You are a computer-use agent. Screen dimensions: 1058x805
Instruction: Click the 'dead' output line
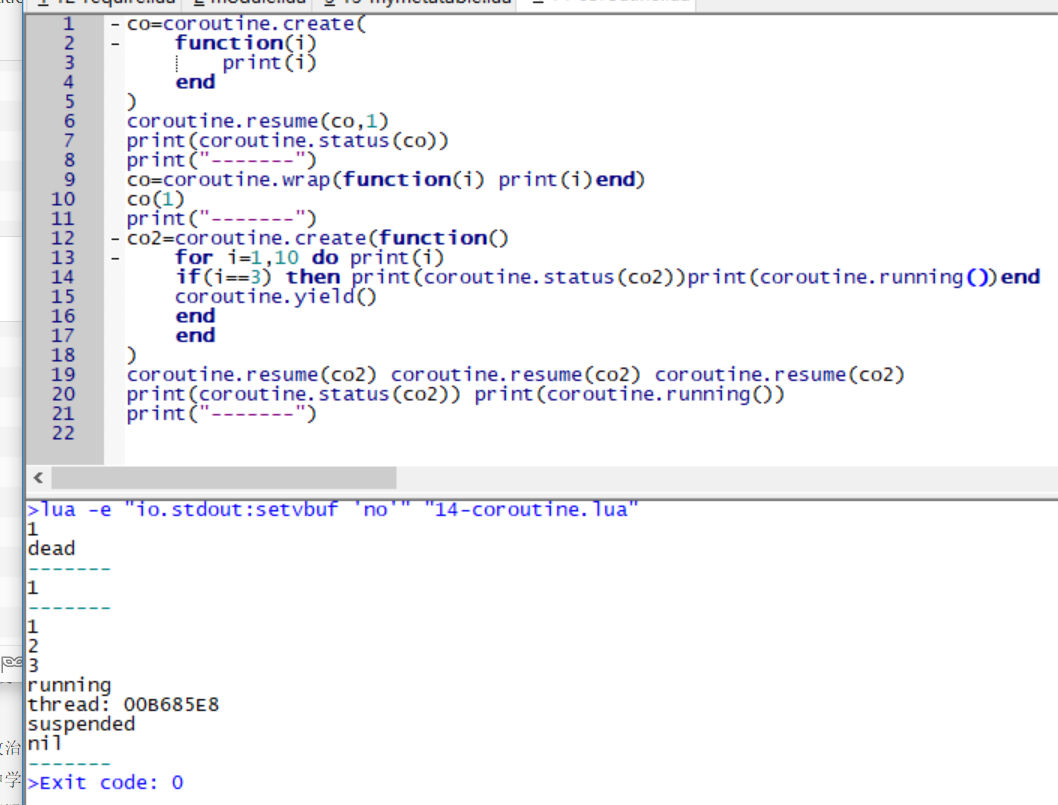pos(51,549)
